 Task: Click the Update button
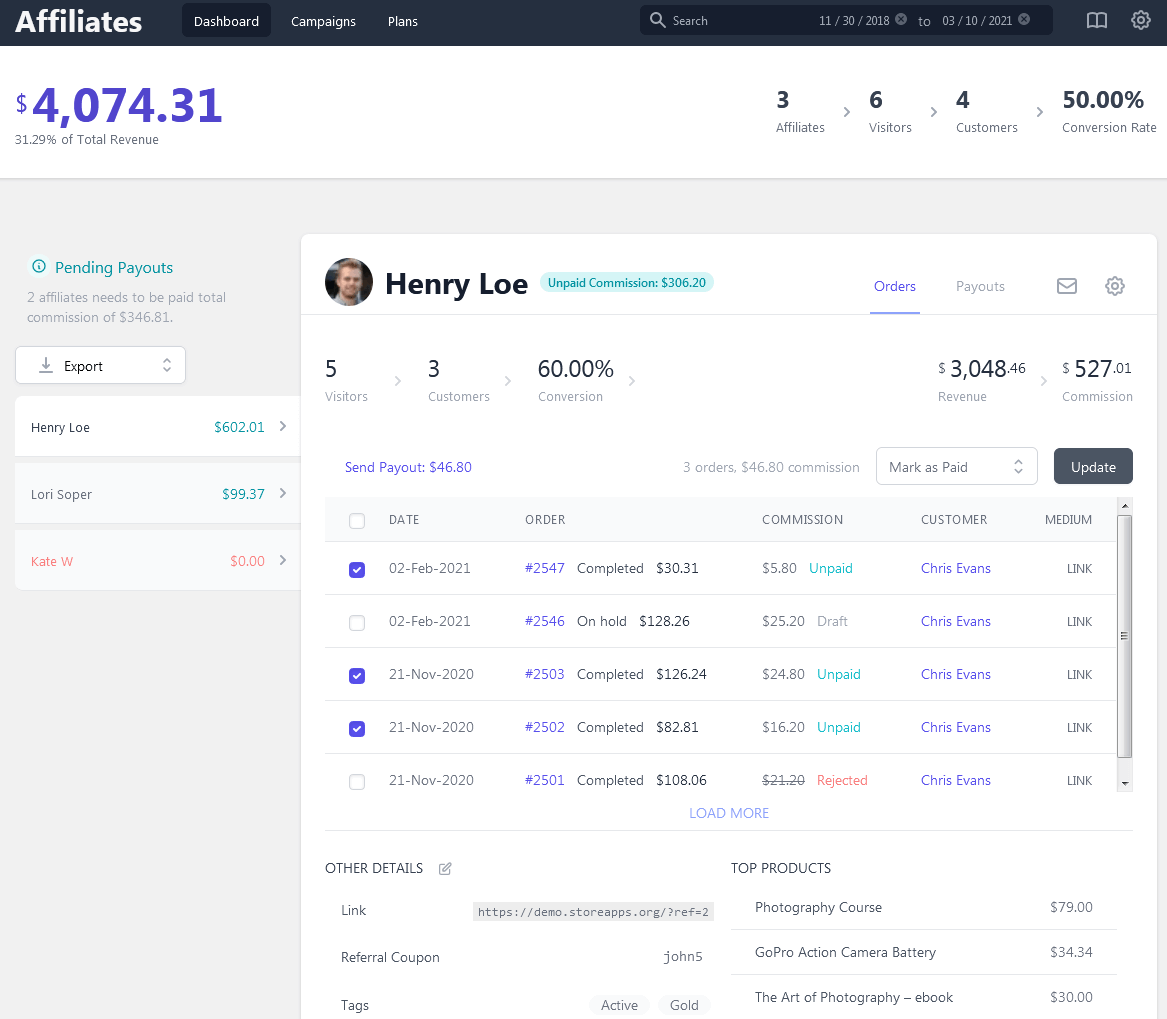[1093, 467]
